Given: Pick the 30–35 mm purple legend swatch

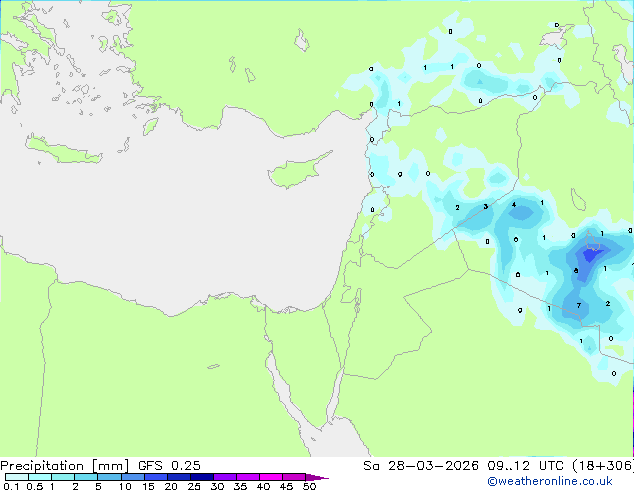Looking at the screenshot, I should (x=224, y=477).
